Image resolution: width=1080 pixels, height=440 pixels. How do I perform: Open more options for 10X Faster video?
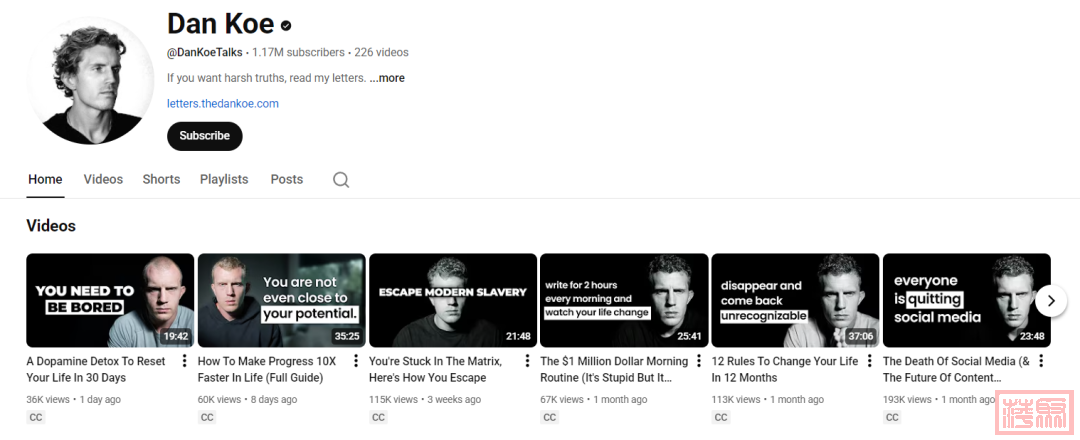point(355,362)
